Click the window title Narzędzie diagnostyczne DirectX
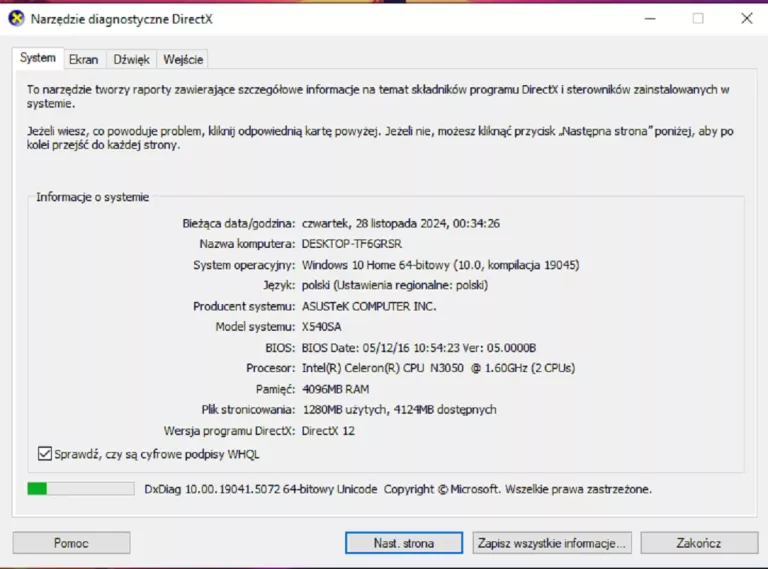This screenshot has height=569, width=768. [121, 19]
